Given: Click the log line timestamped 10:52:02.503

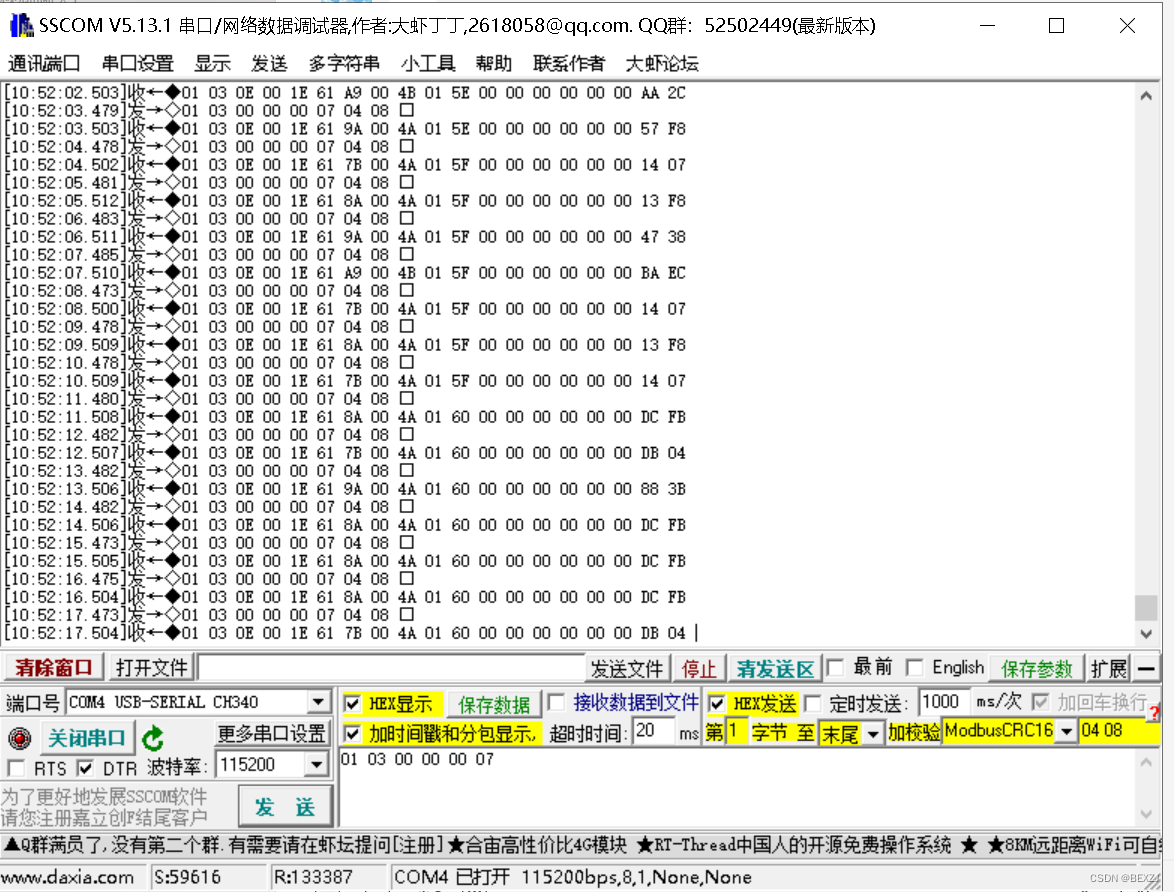Looking at the screenshot, I should click(346, 93).
